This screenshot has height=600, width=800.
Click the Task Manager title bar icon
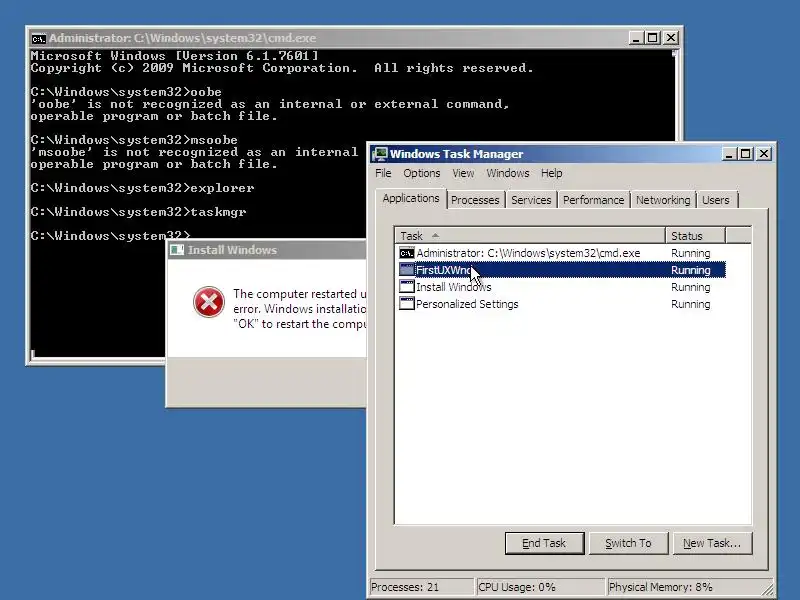click(x=380, y=154)
